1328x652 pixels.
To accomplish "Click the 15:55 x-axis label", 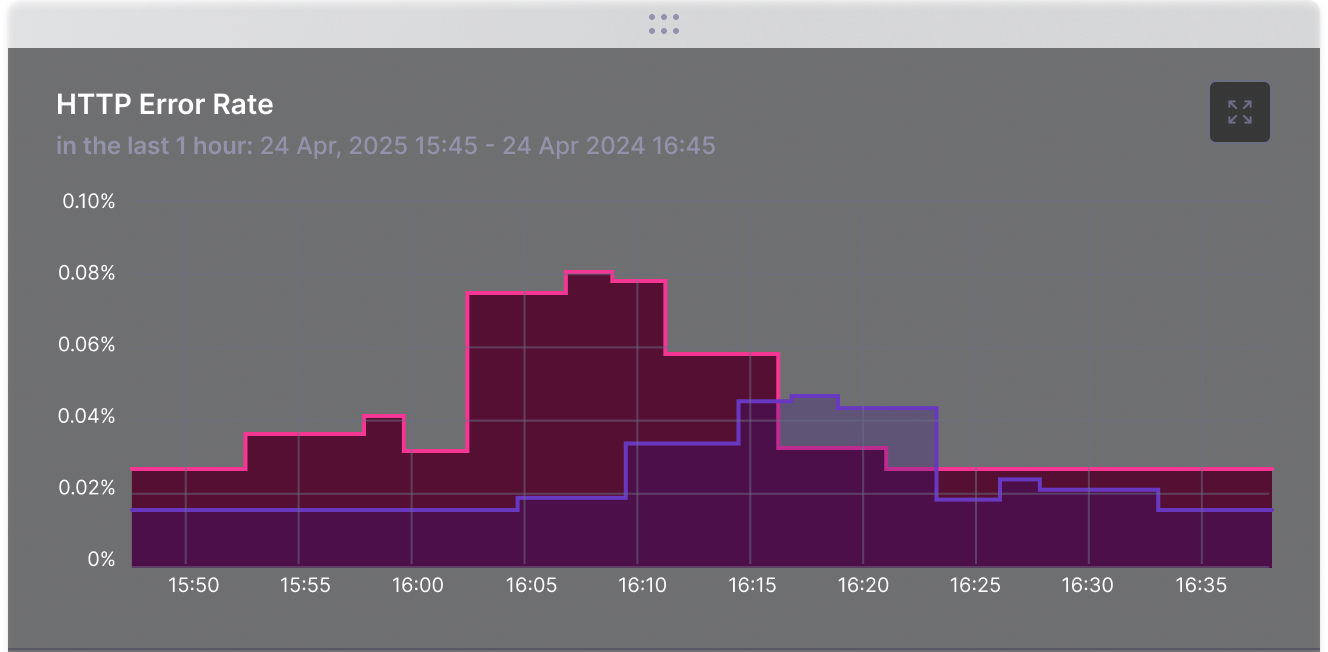I will coord(305,586).
